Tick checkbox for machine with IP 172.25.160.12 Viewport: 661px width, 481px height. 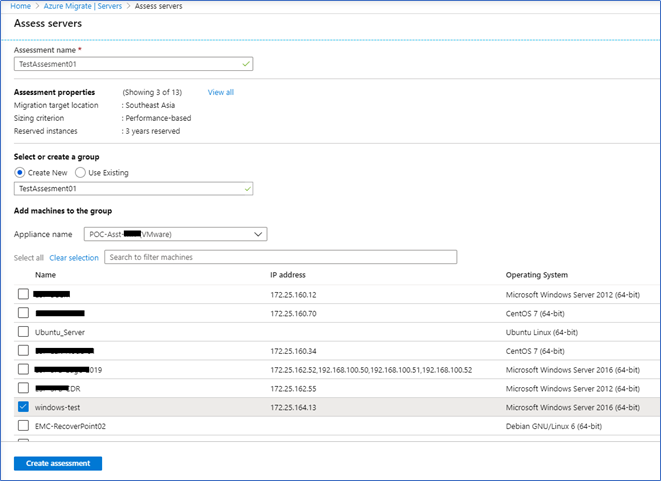[x=23, y=294]
